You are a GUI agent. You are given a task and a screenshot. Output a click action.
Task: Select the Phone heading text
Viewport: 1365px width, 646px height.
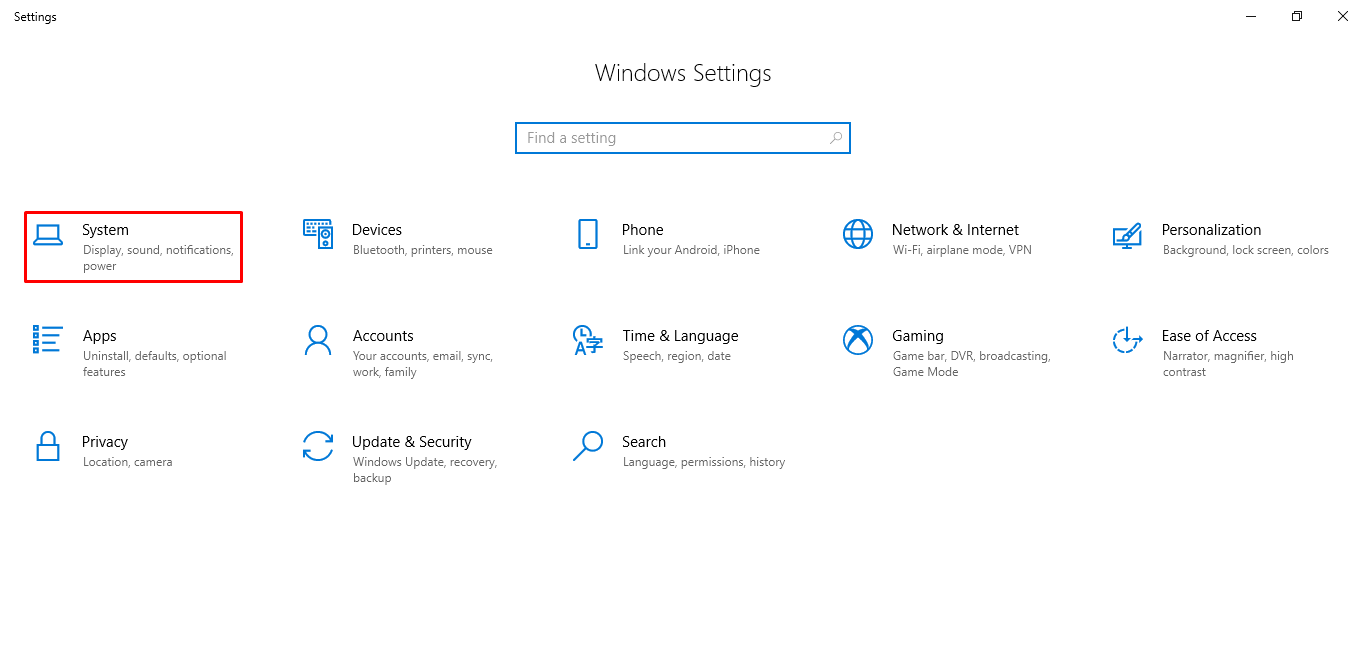[643, 230]
